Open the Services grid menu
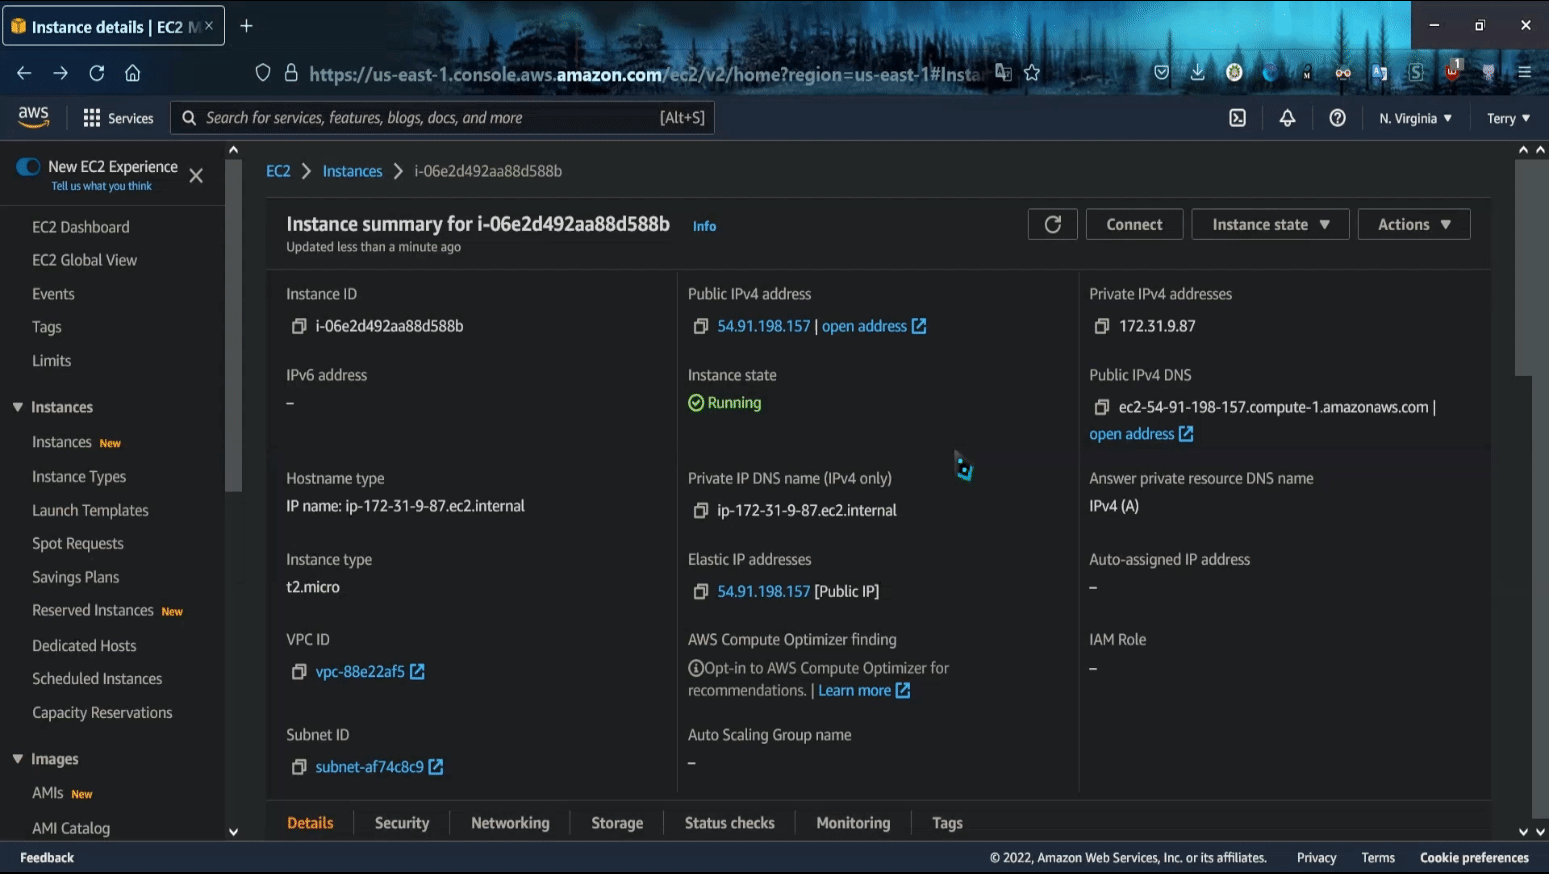1549x874 pixels. pos(118,118)
